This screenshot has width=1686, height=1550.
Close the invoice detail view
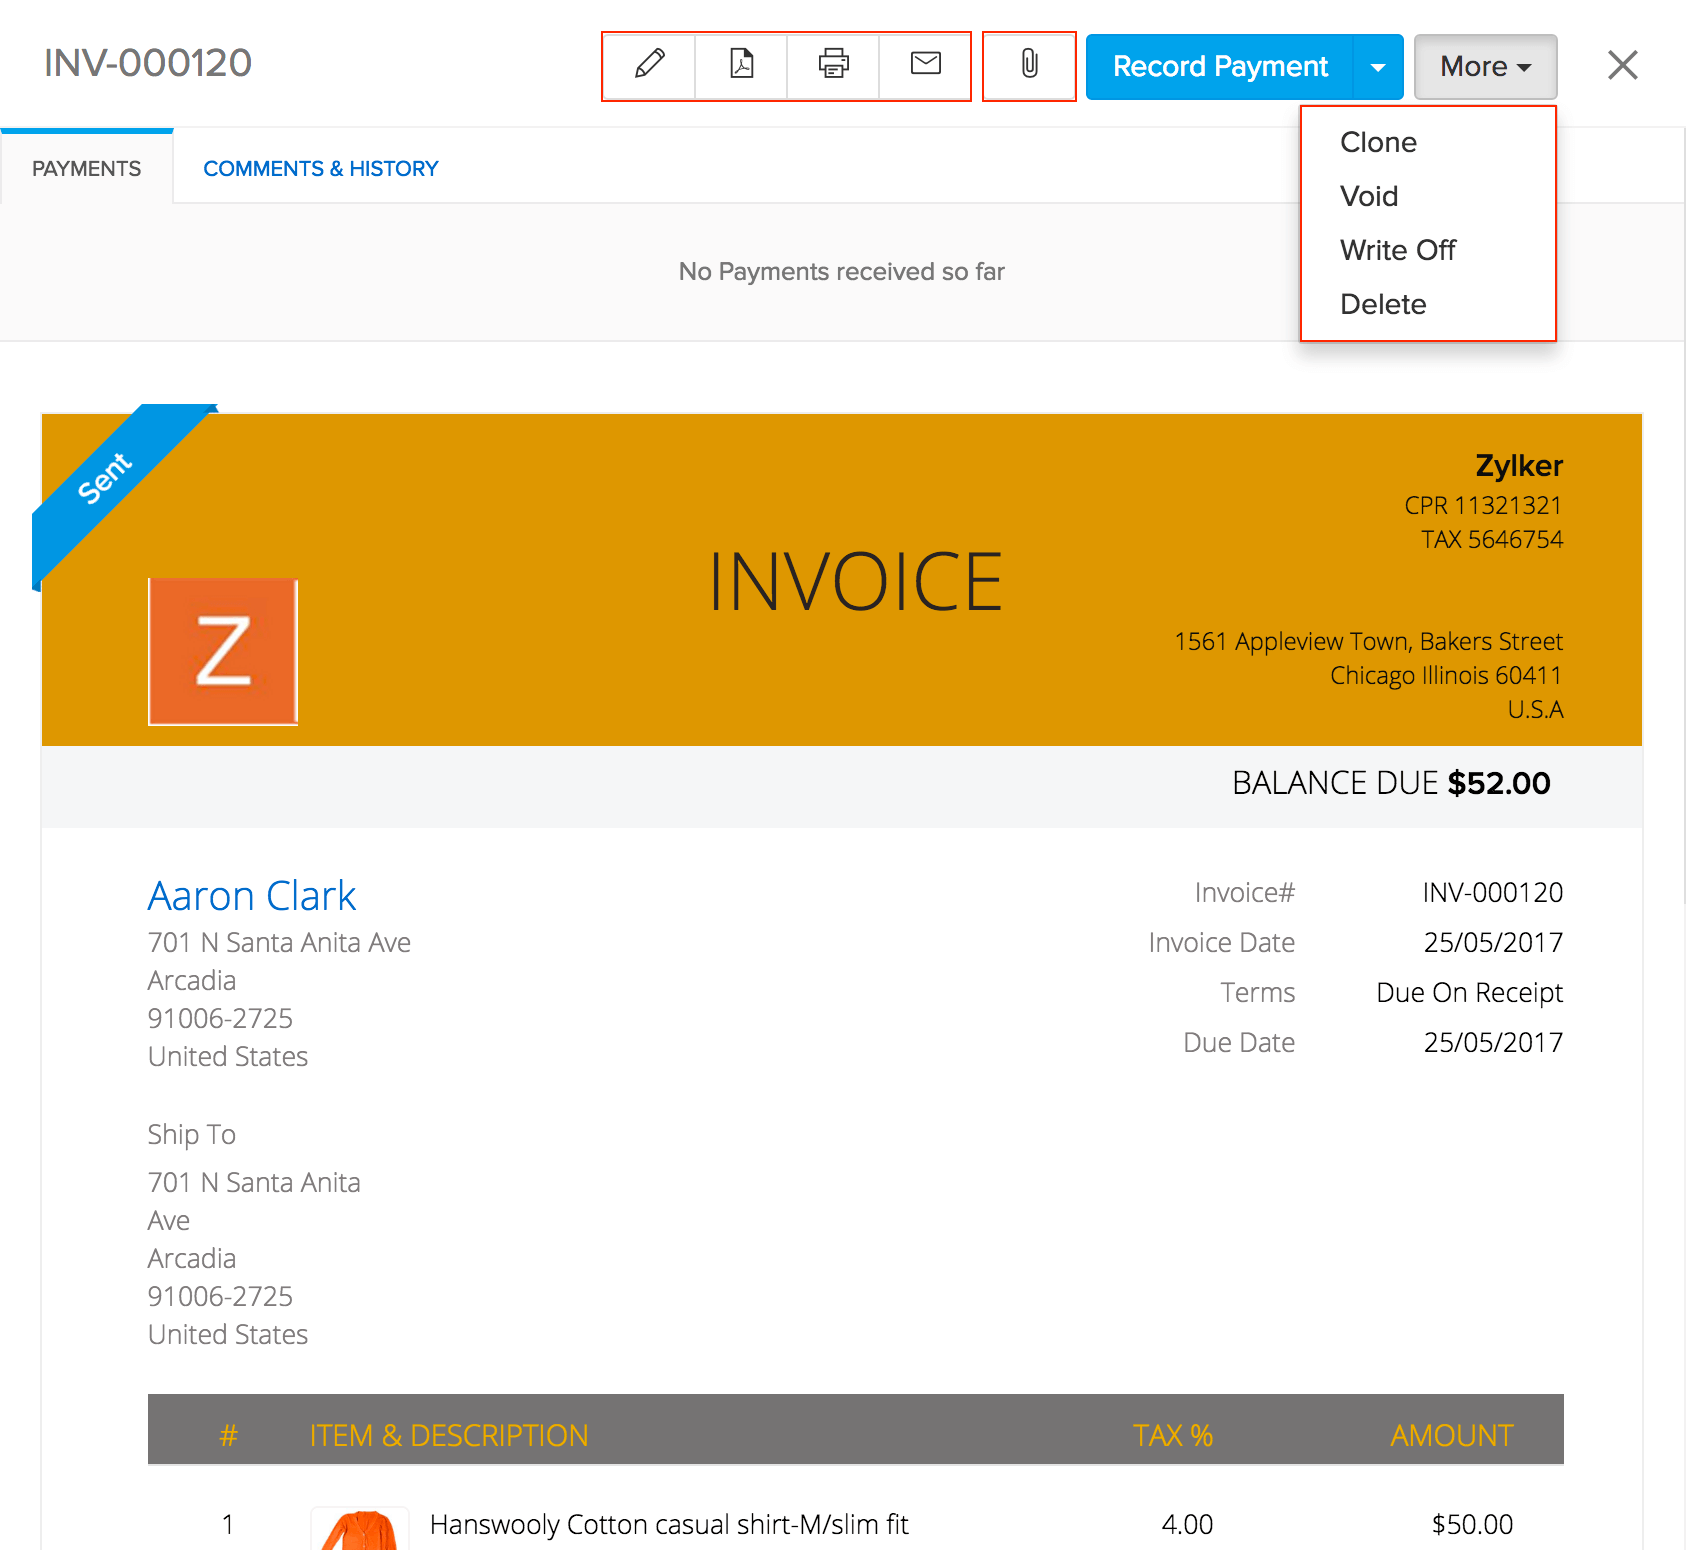1622,64
